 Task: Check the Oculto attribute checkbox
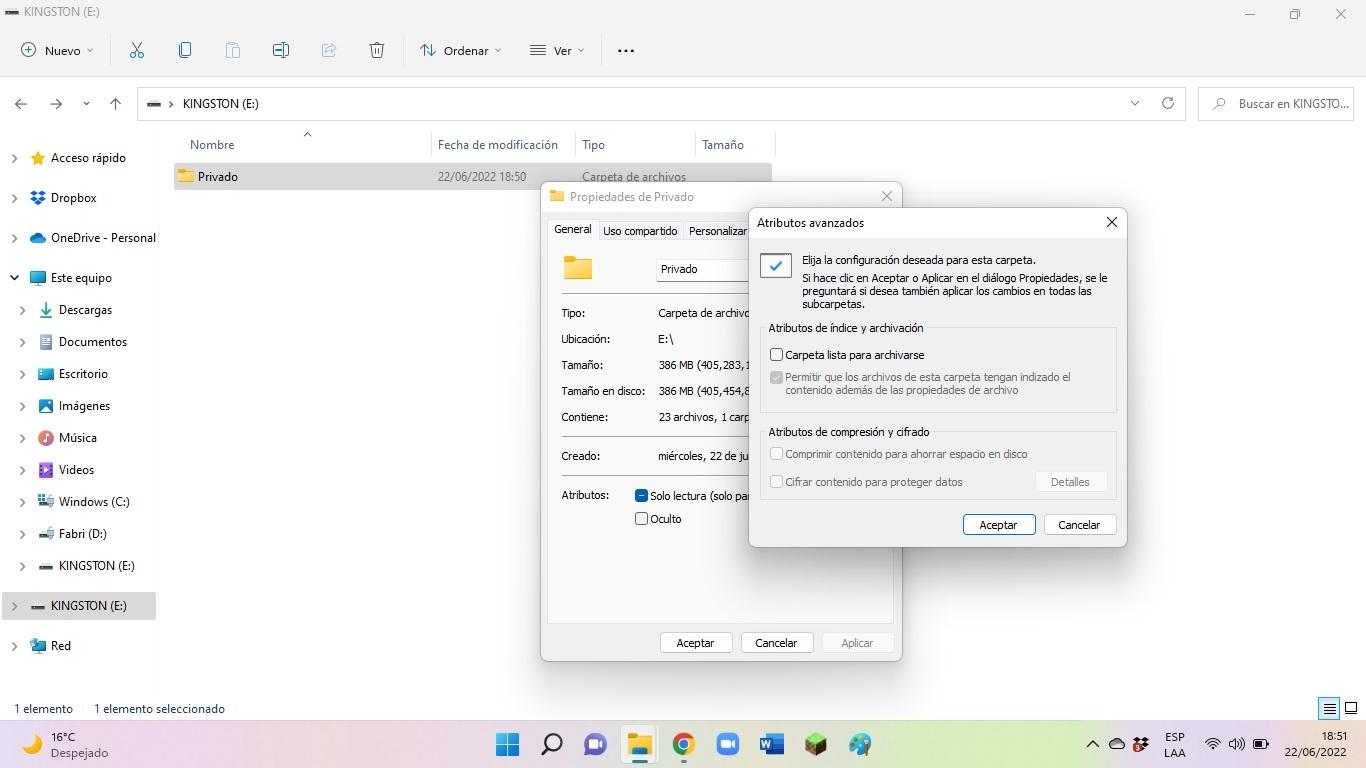pos(642,519)
